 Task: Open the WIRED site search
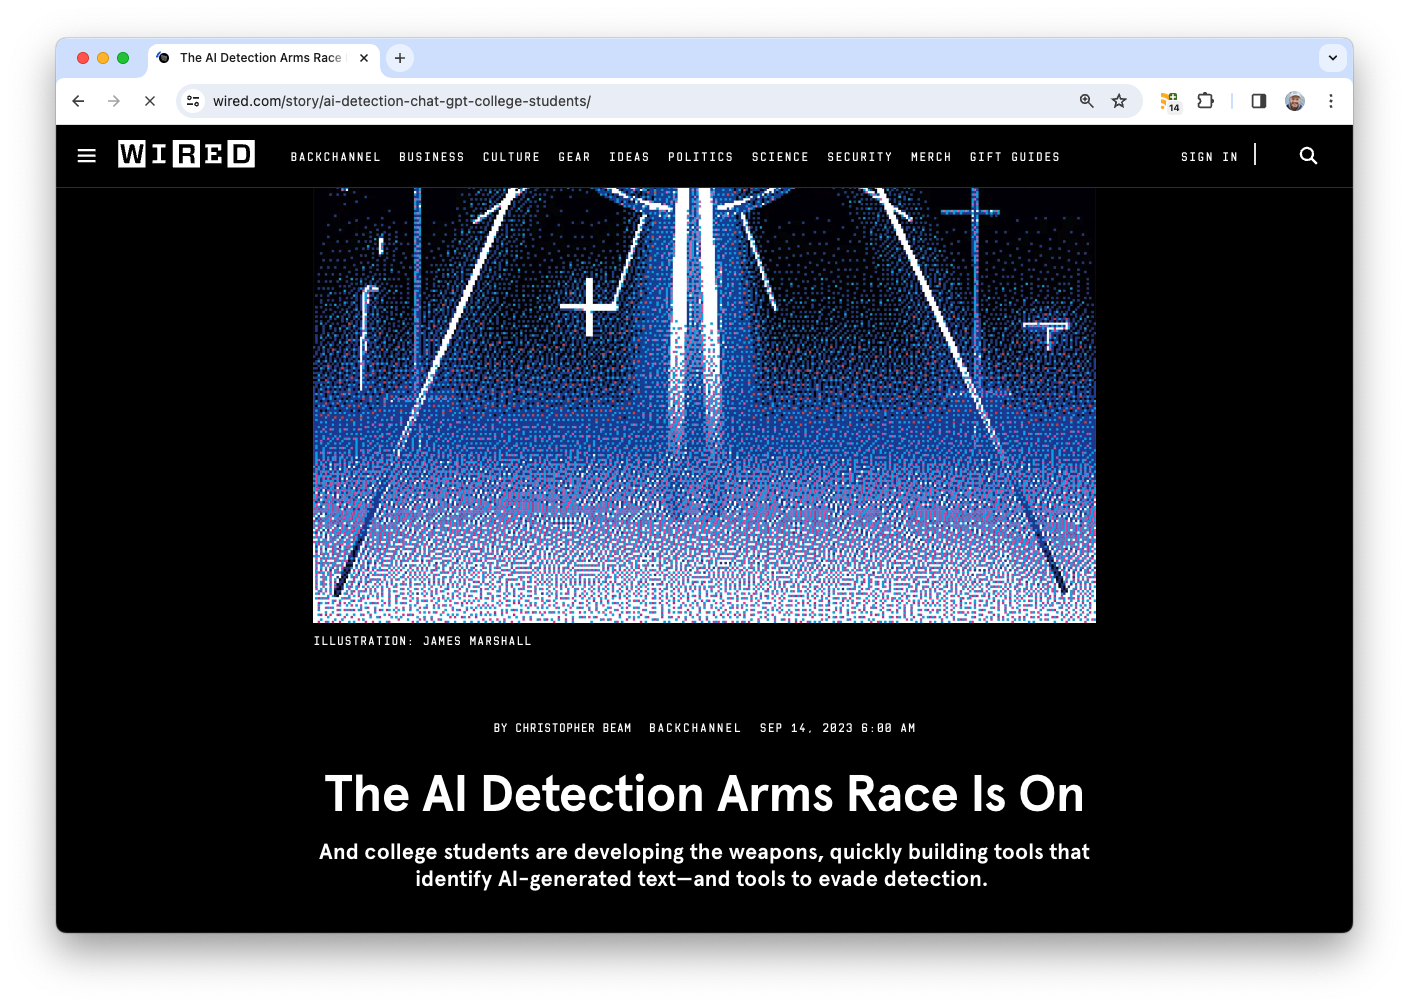[x=1308, y=156]
